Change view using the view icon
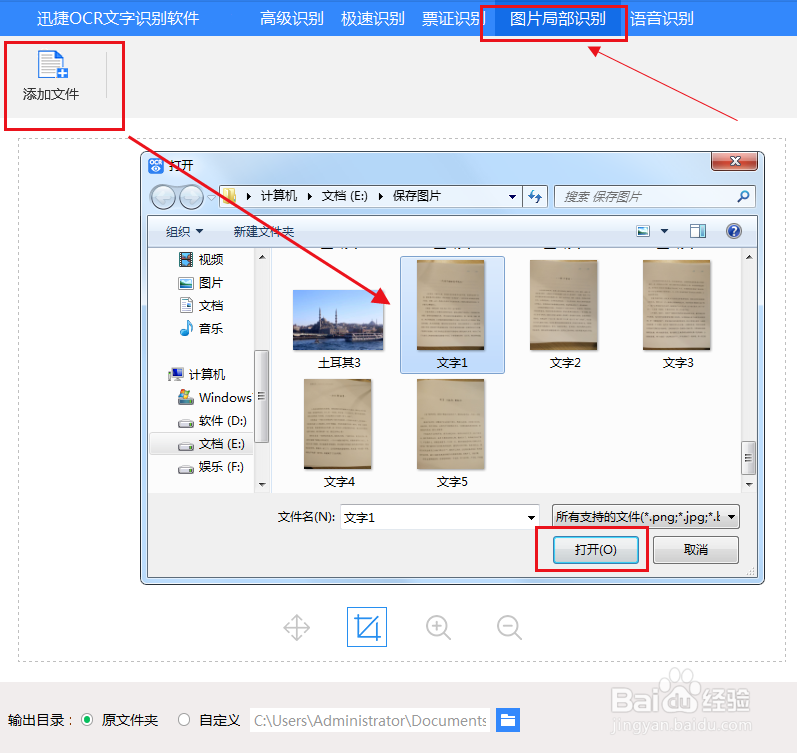The height and width of the screenshot is (753, 797). coord(643,231)
